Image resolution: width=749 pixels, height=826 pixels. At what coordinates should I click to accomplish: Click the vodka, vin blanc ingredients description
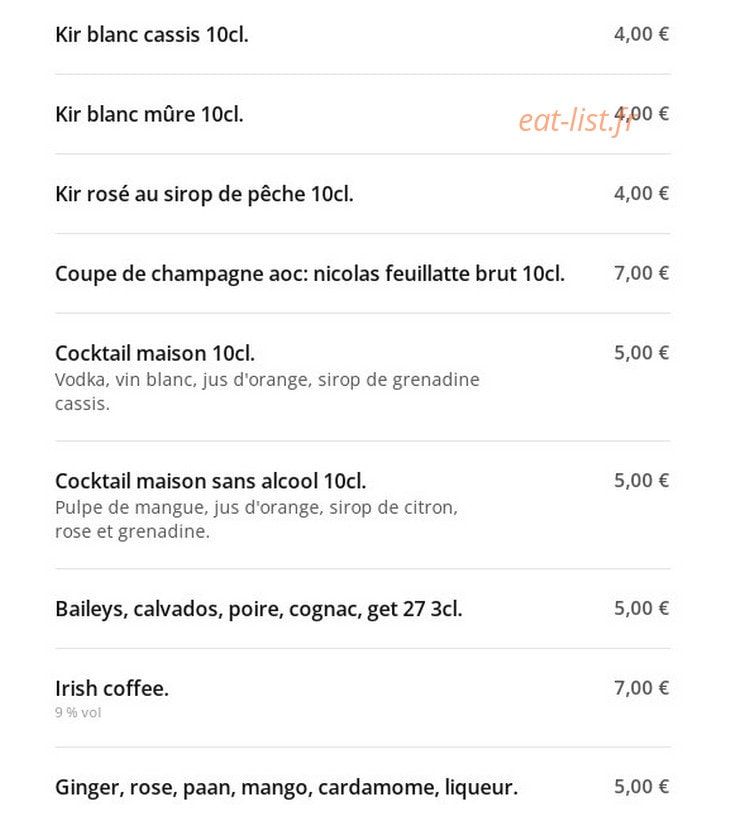pyautogui.click(x=267, y=391)
